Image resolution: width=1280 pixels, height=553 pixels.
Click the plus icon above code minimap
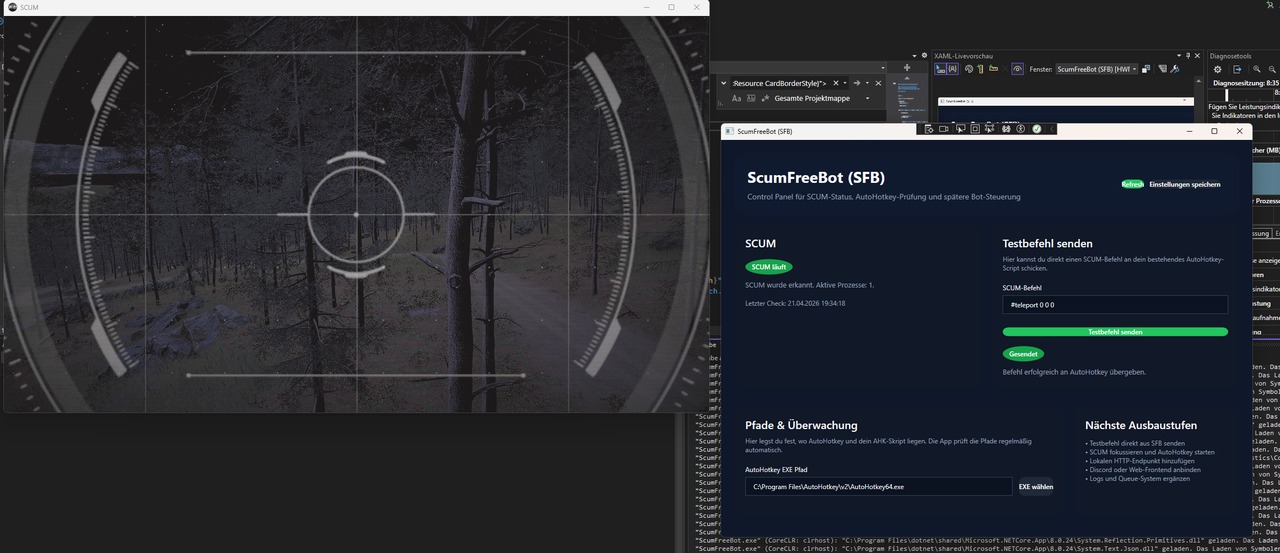[907, 67]
